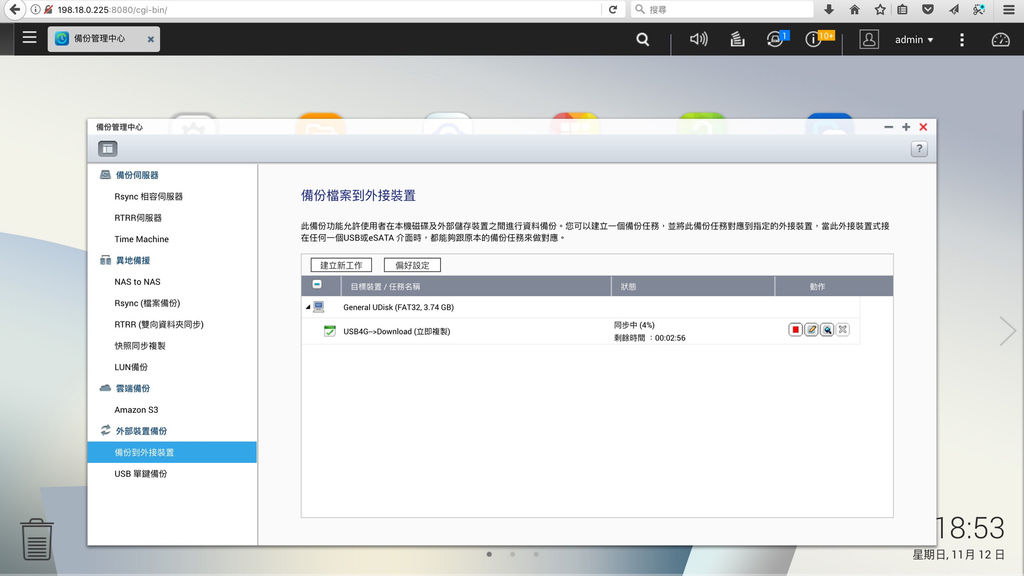This screenshot has height=576, width=1024.
Task: Edit the USB4G-->Download job settings
Action: coord(811,330)
